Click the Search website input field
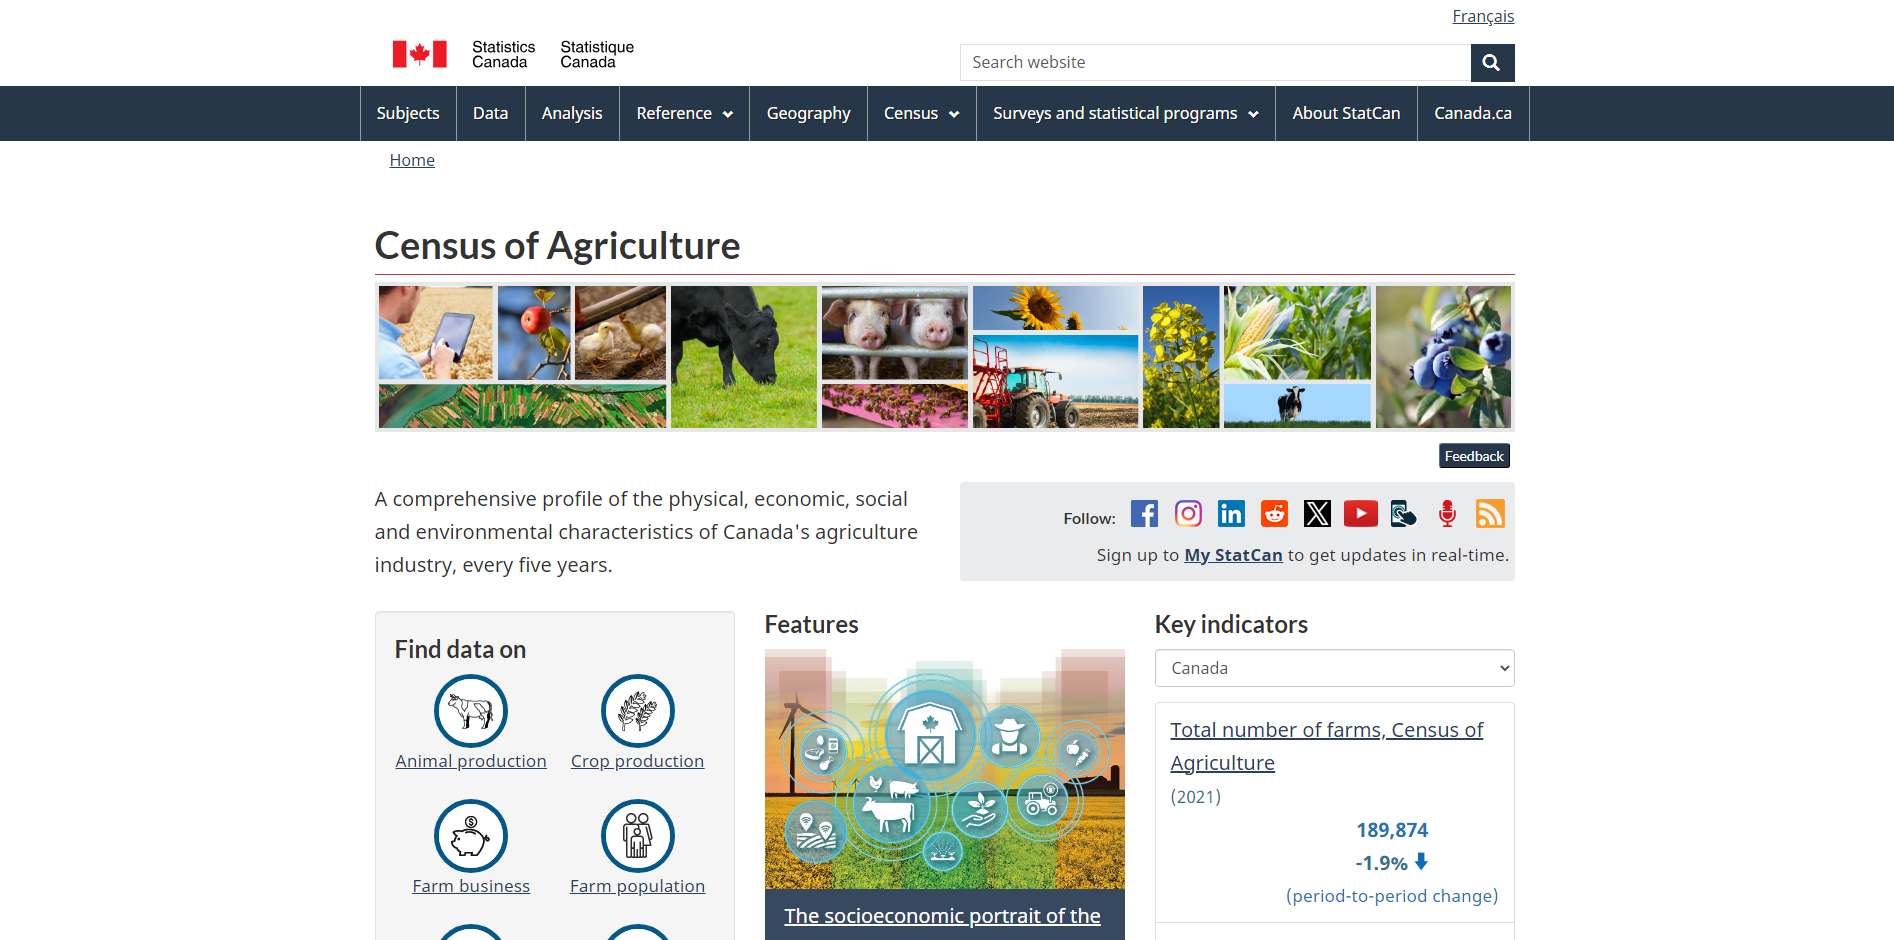The height and width of the screenshot is (940, 1894). click(1215, 62)
